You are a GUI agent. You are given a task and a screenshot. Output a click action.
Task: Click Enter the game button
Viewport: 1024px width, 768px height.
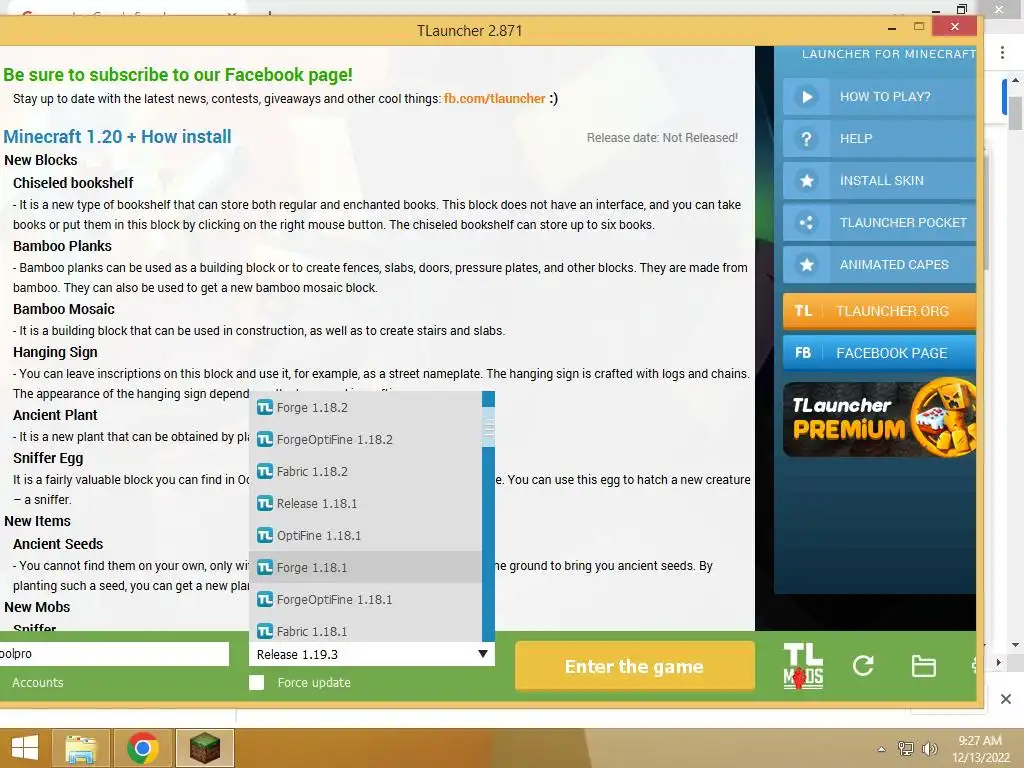tap(635, 666)
